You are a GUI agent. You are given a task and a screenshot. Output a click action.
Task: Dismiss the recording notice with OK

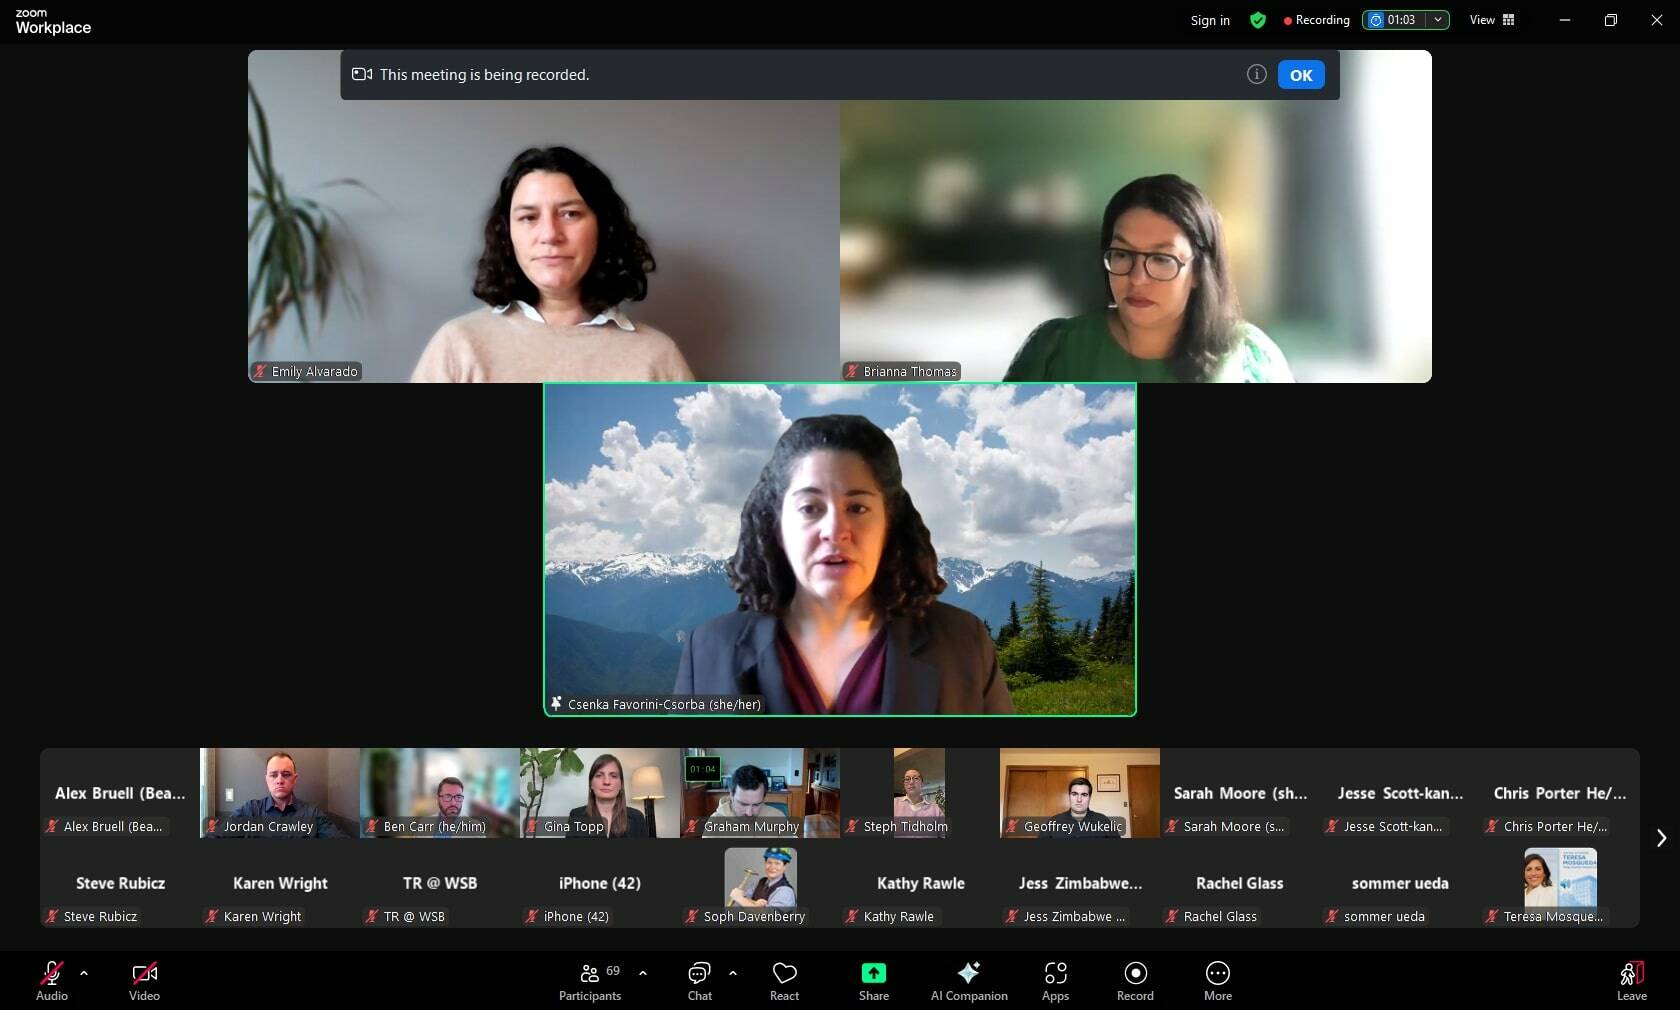(x=1301, y=75)
